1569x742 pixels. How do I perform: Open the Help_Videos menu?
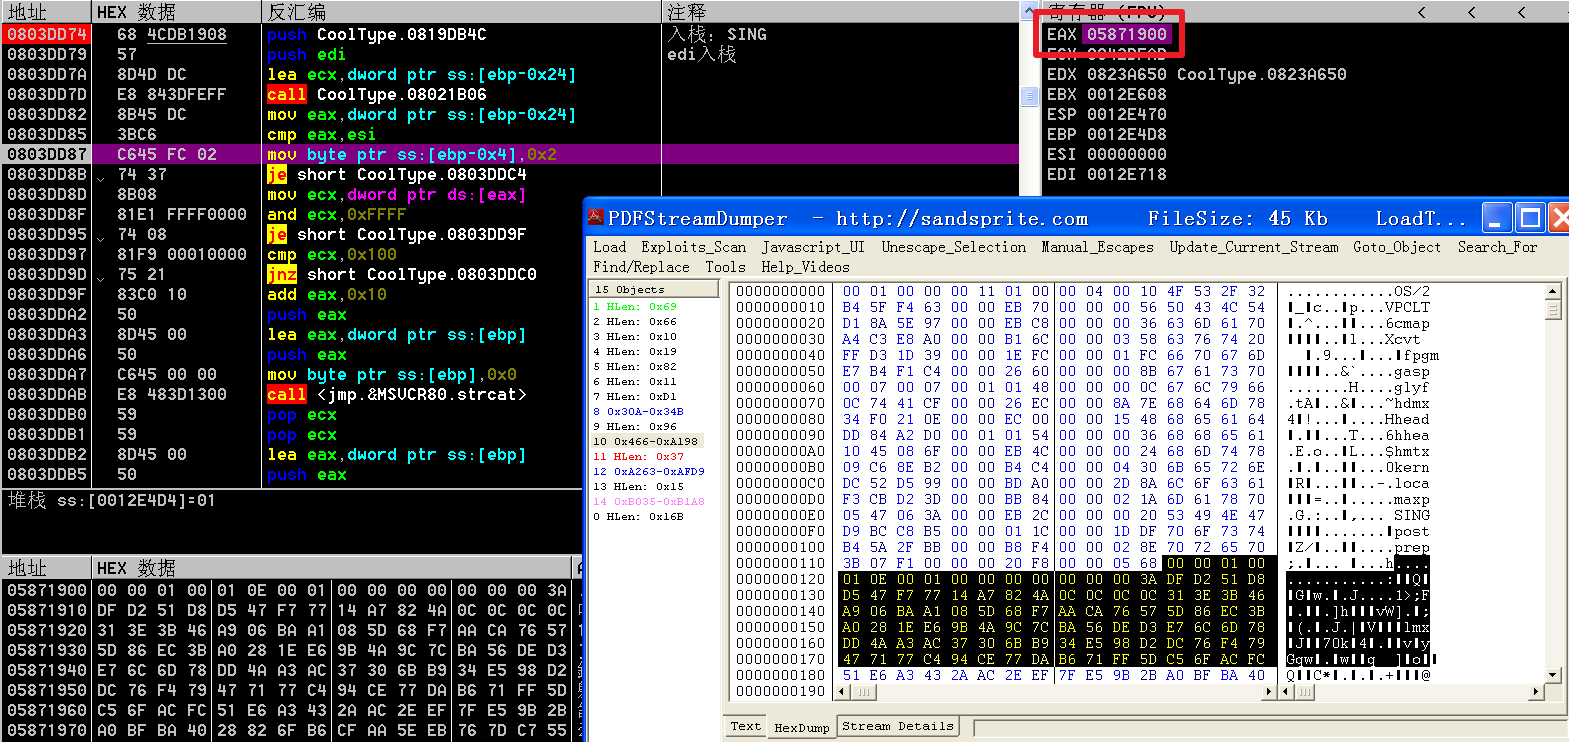tap(805, 267)
